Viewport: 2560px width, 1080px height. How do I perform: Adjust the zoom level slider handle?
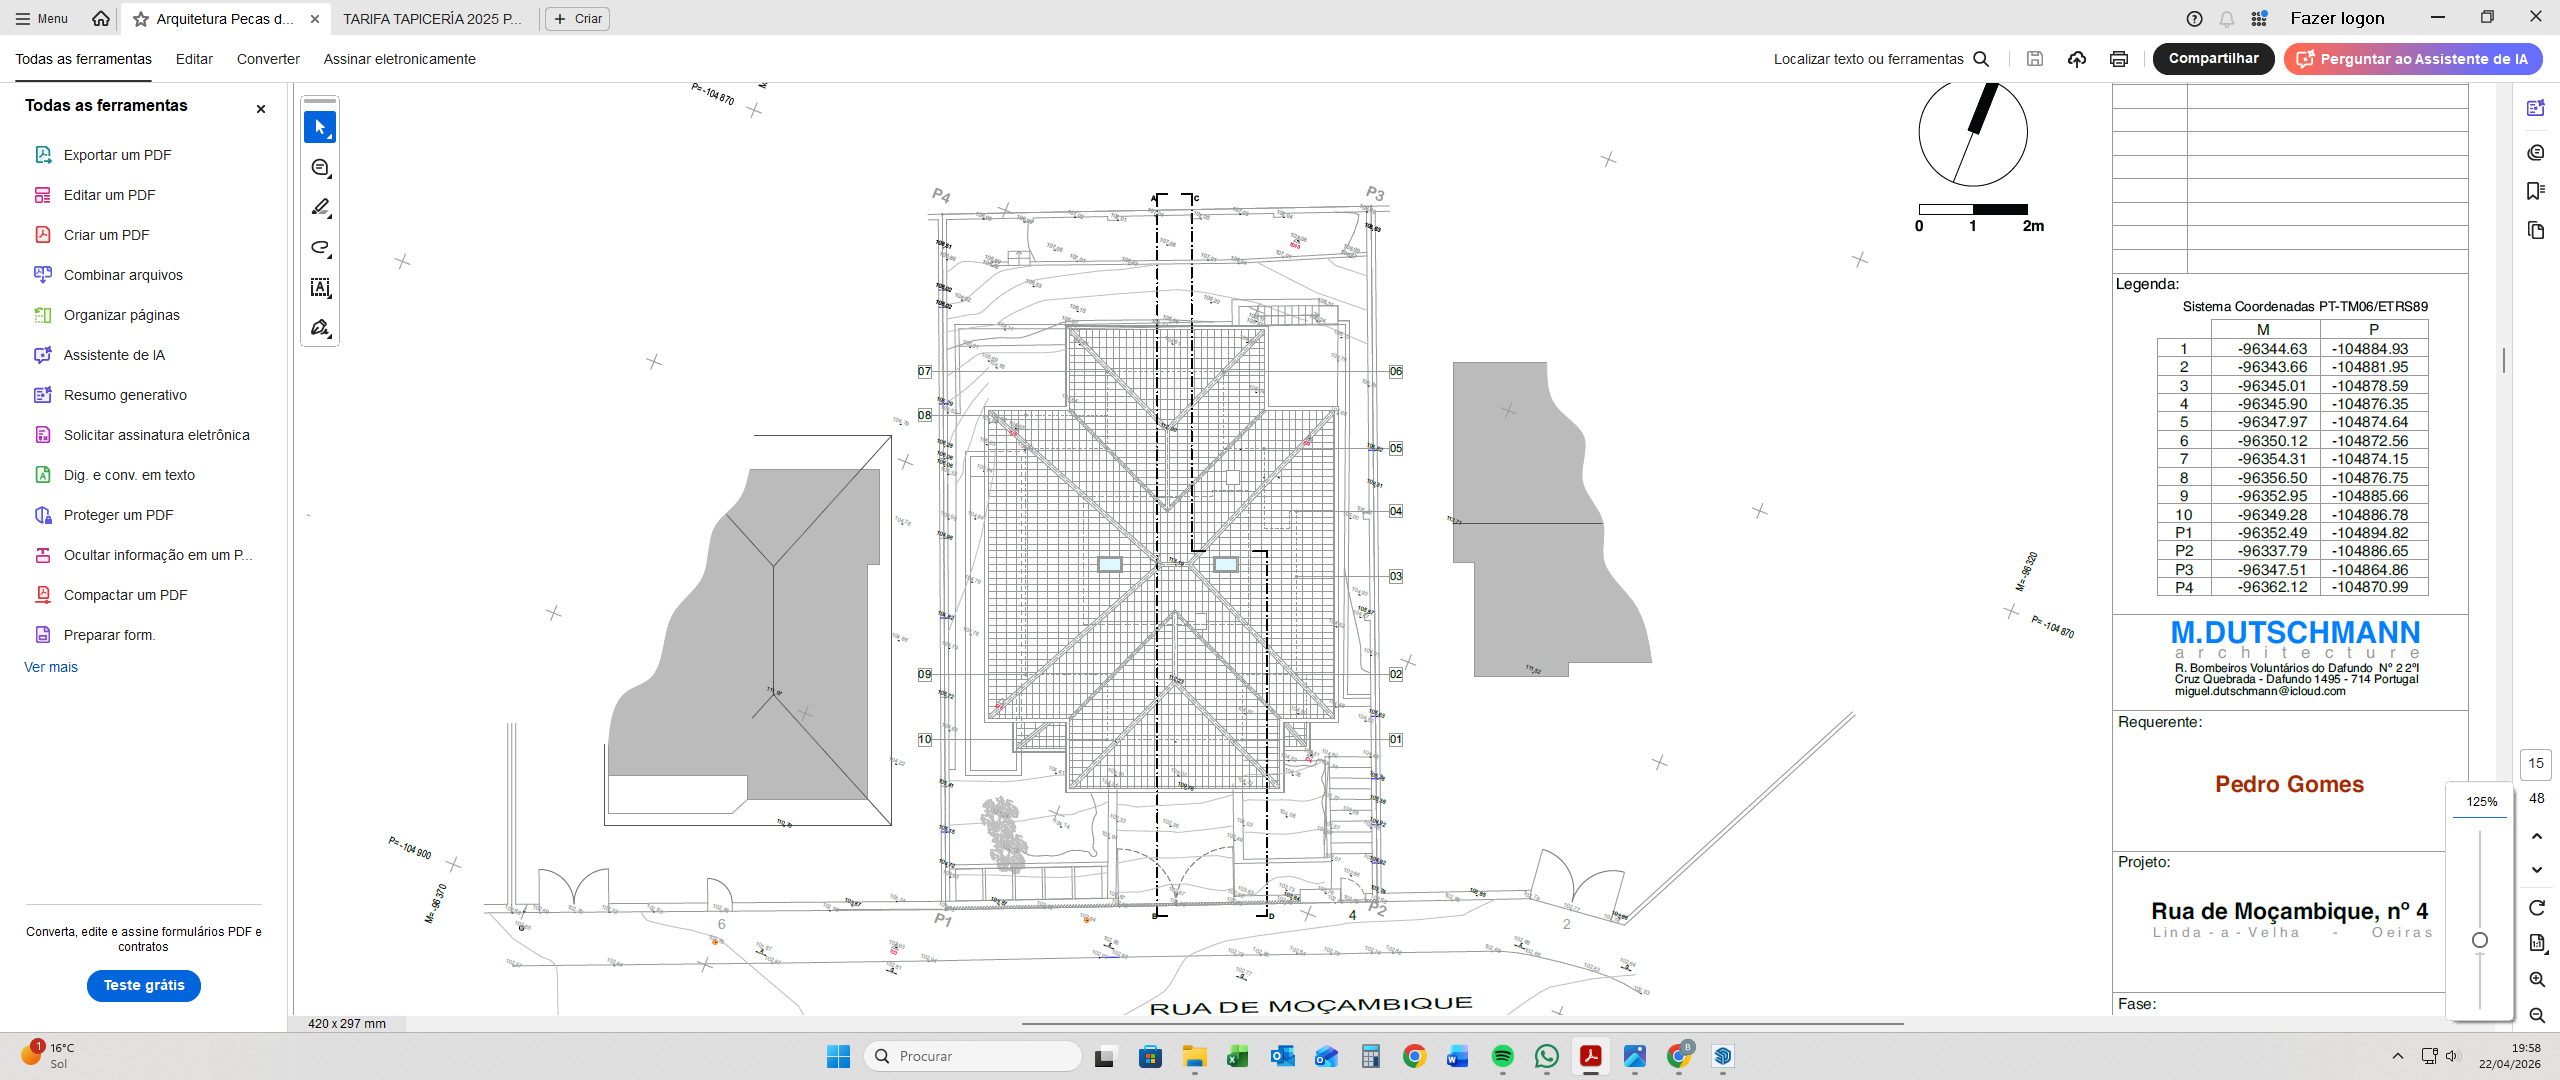(2480, 940)
